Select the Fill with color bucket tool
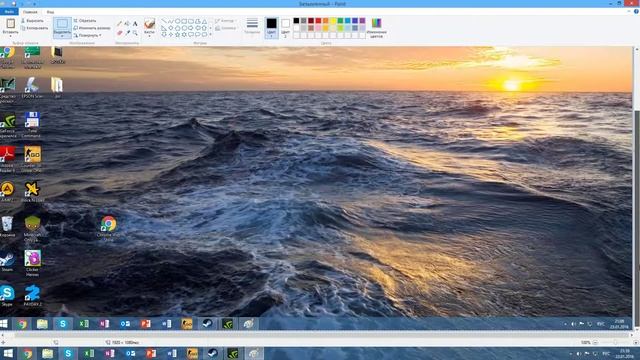The width and height of the screenshot is (640, 360). click(127, 24)
